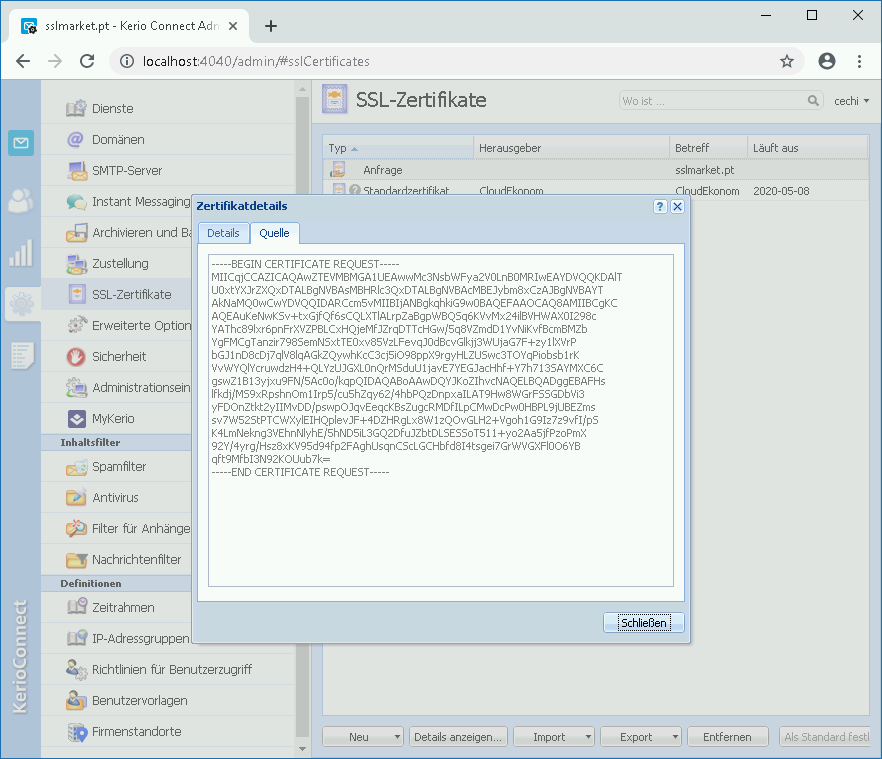Switch to the configuration gear section in left rail

click(x=21, y=304)
